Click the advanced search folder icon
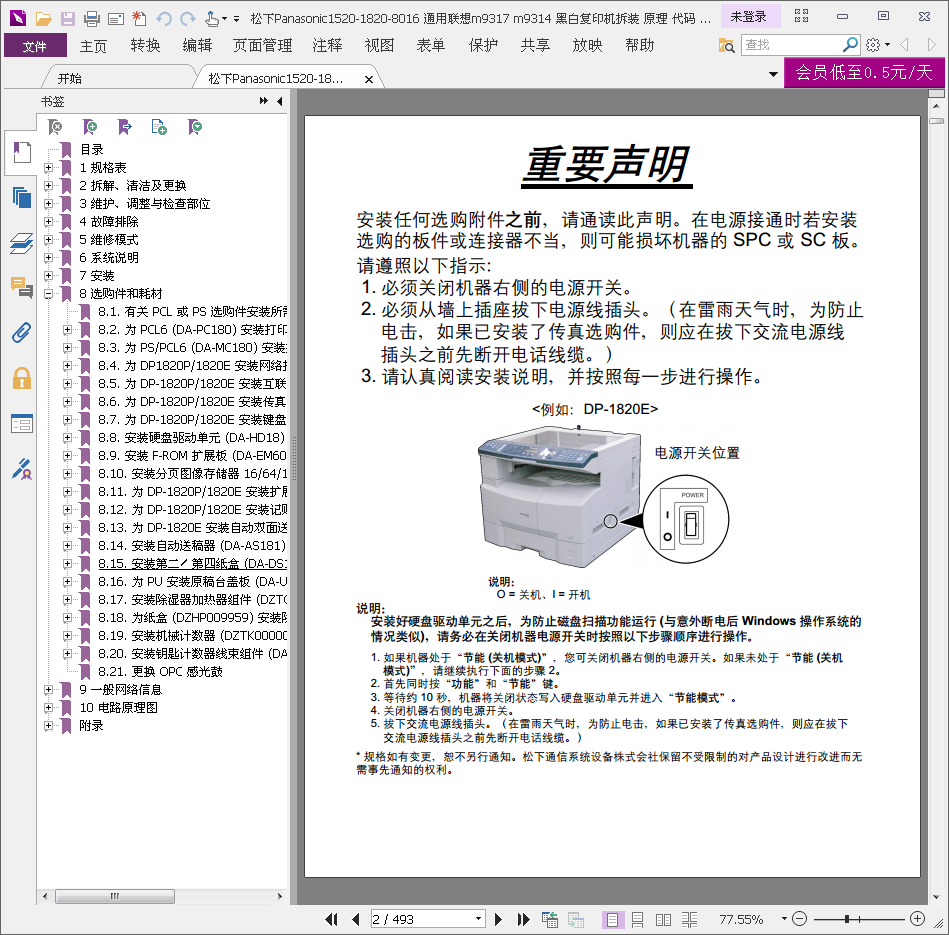The image size is (949, 935). [x=726, y=45]
